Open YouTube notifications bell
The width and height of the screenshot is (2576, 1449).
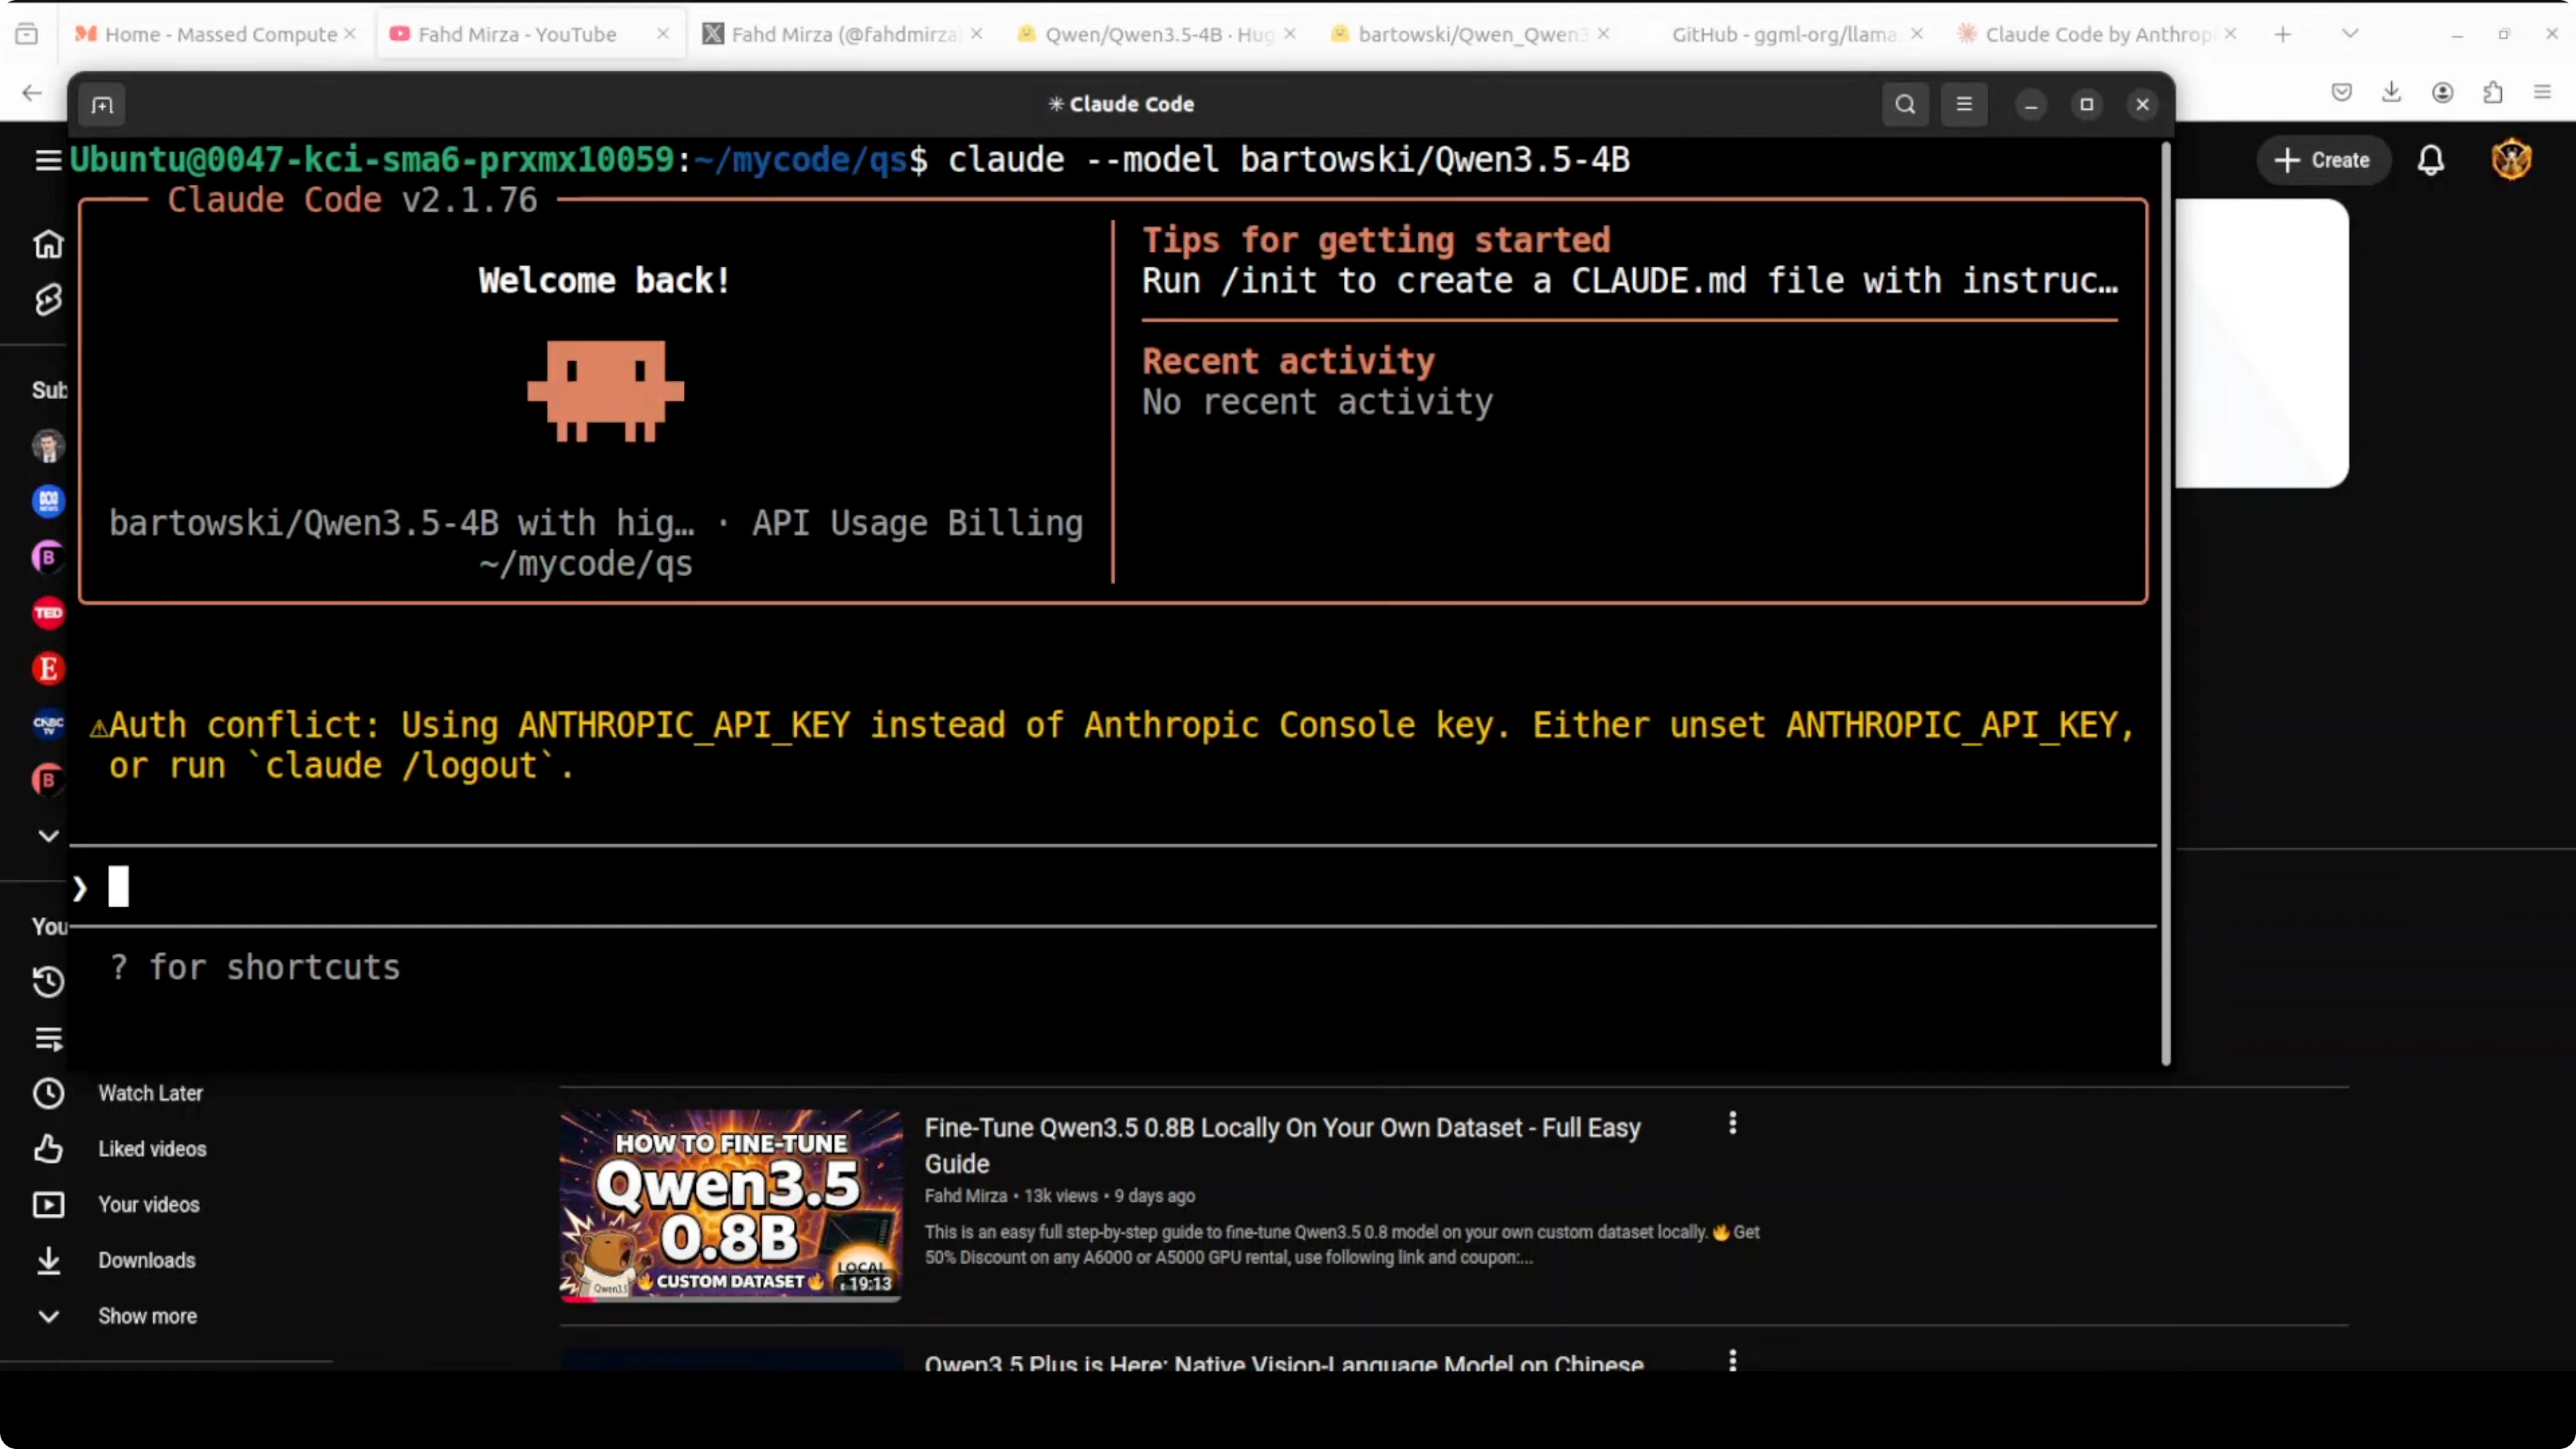pos(2431,160)
